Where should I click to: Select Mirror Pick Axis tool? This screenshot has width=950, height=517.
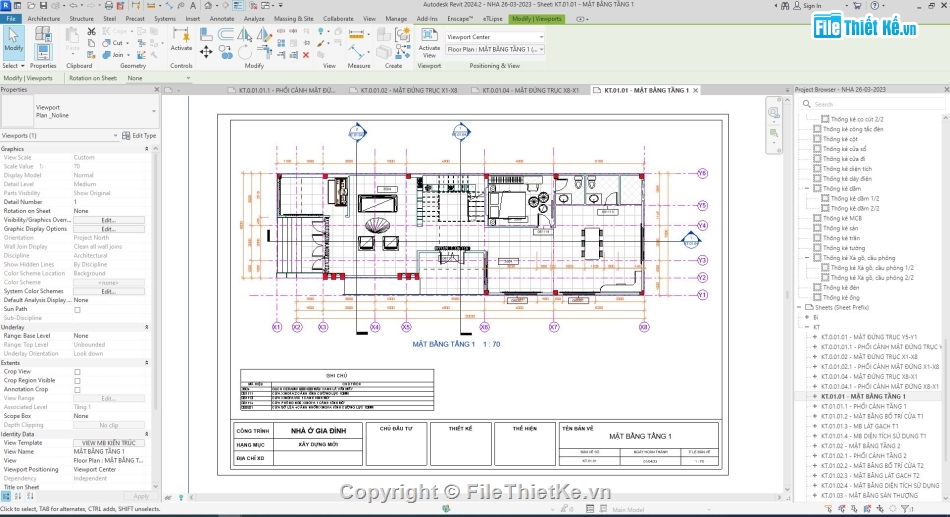click(245, 34)
